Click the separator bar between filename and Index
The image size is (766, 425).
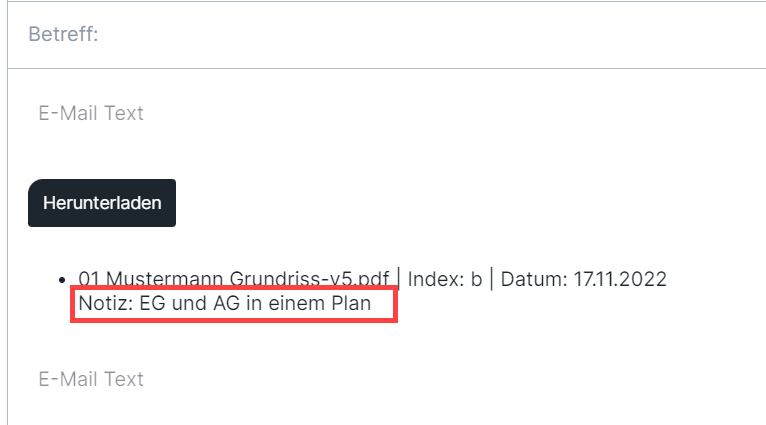[399, 279]
